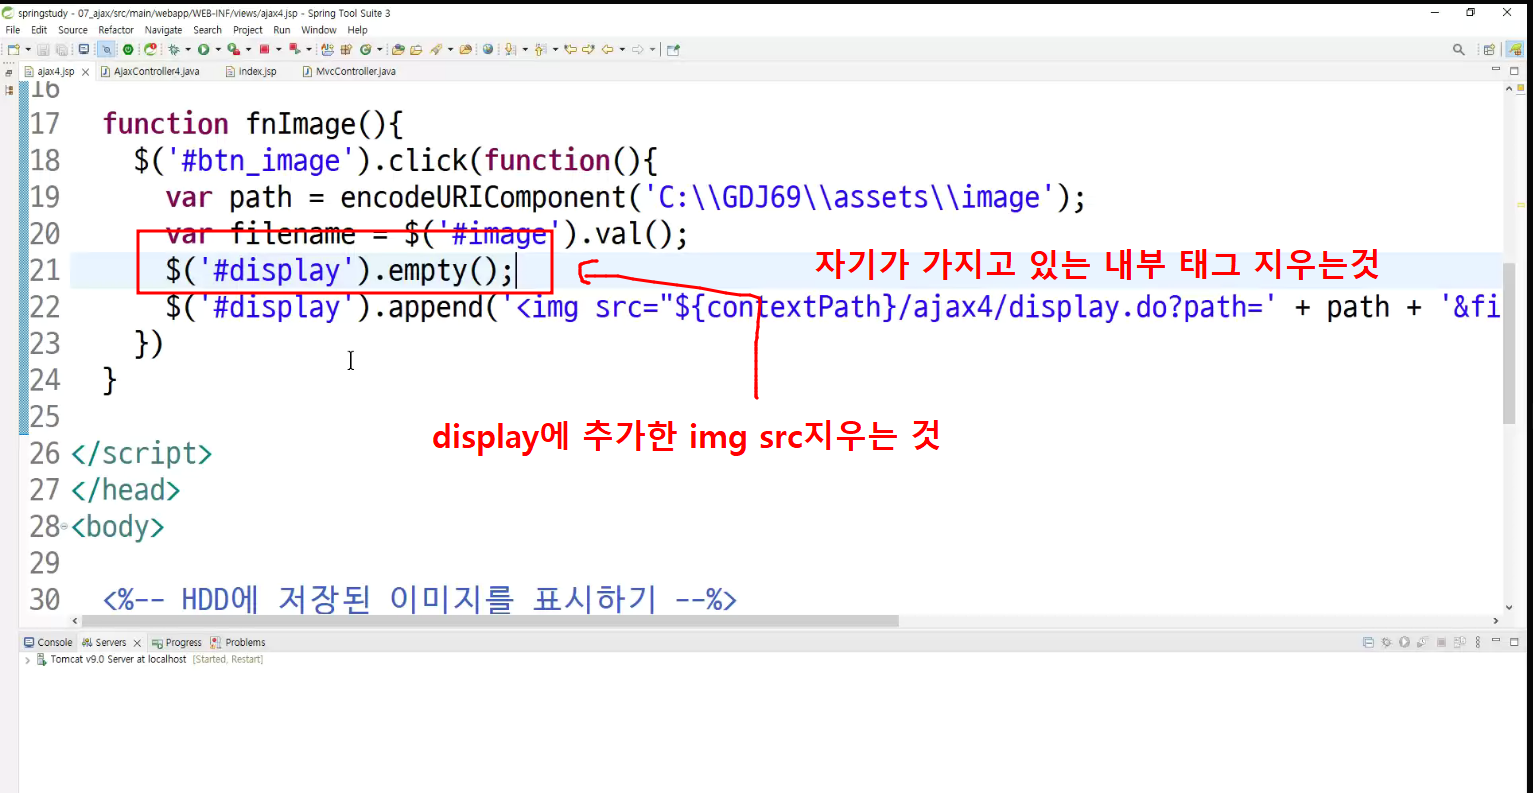Open the Problems view tab
1533x793 pixels.
[x=238, y=643]
